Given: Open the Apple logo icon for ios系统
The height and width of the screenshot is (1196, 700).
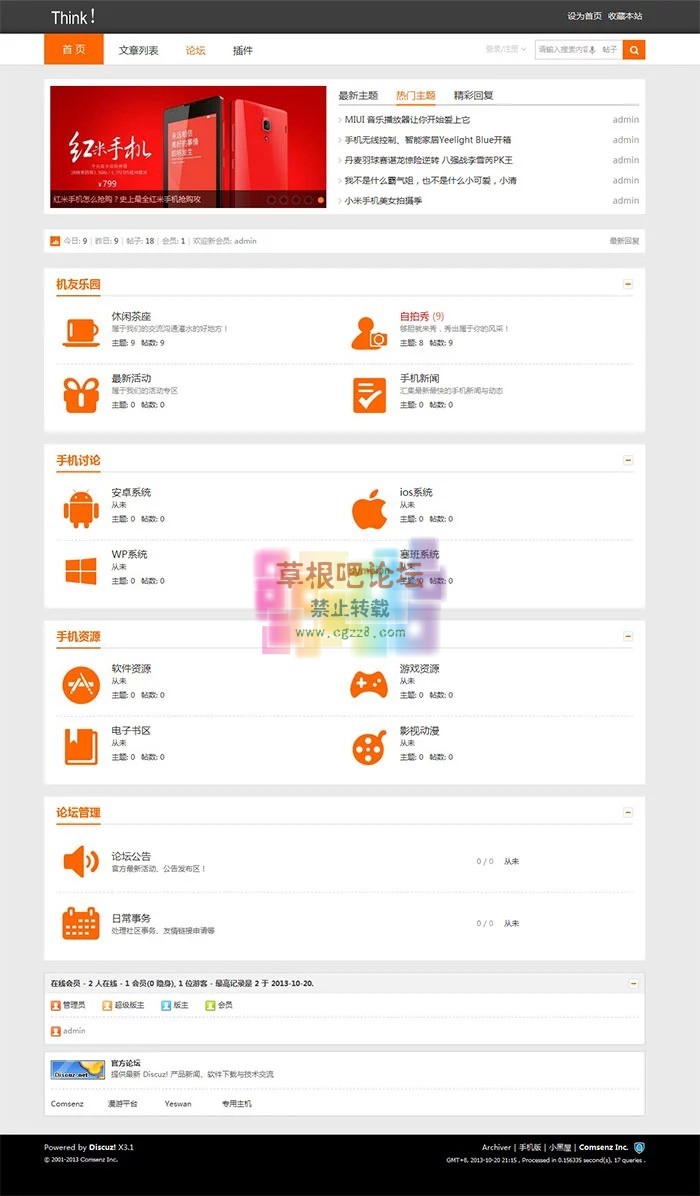Looking at the screenshot, I should (x=368, y=509).
